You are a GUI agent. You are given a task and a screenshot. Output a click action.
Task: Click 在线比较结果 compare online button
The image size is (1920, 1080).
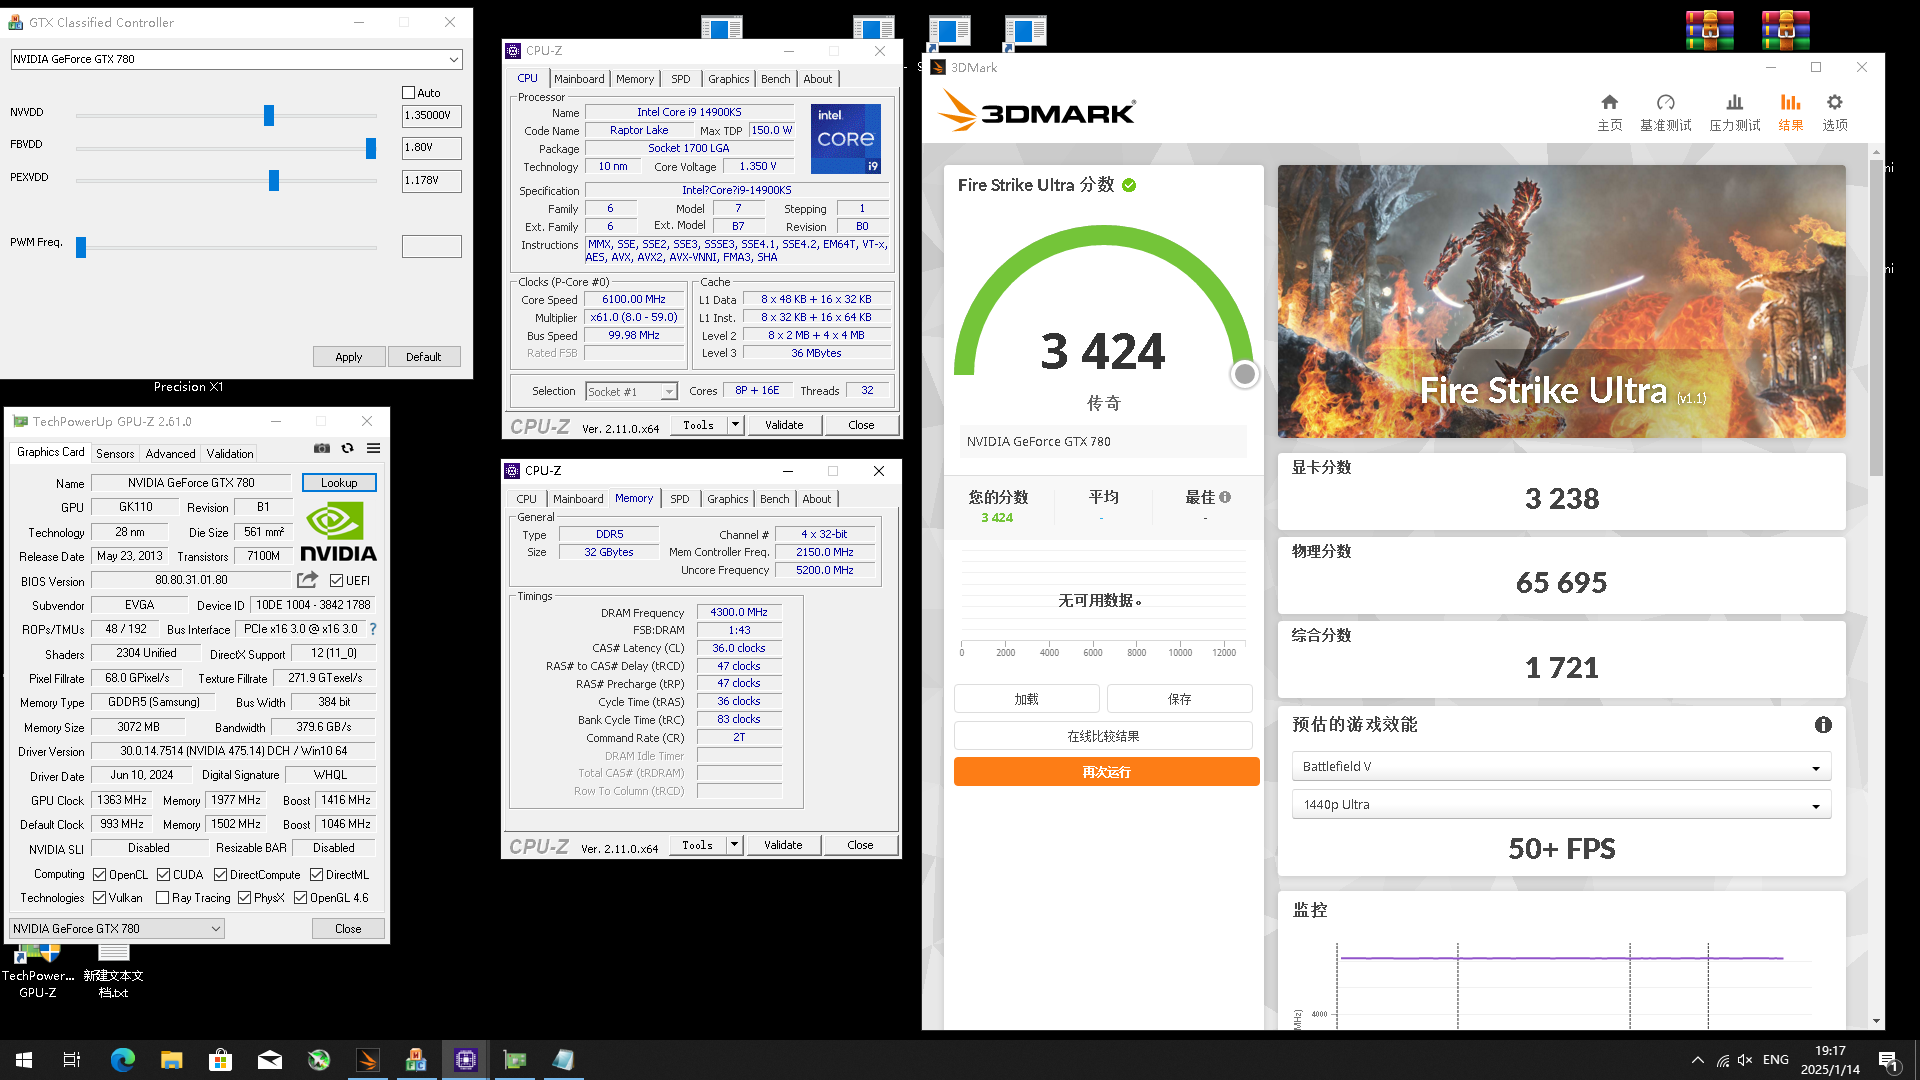(x=1103, y=736)
